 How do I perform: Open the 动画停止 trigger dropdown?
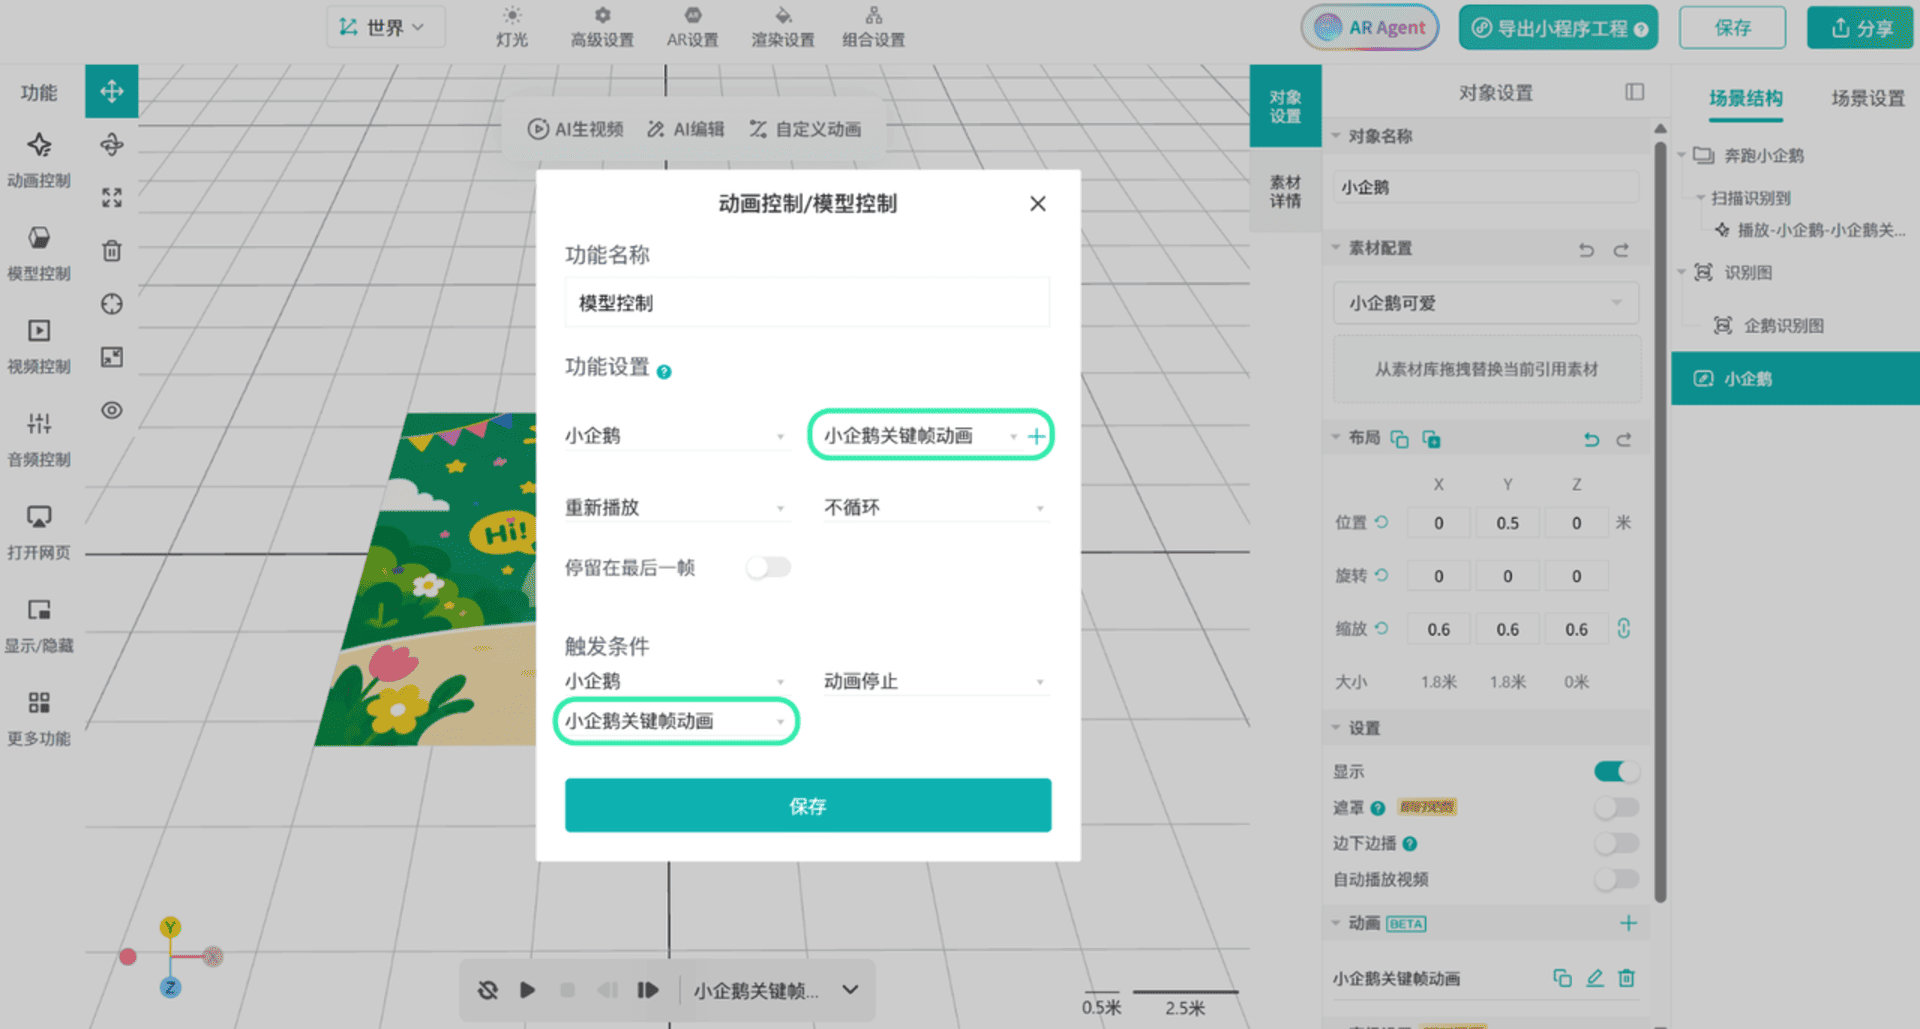[935, 682]
